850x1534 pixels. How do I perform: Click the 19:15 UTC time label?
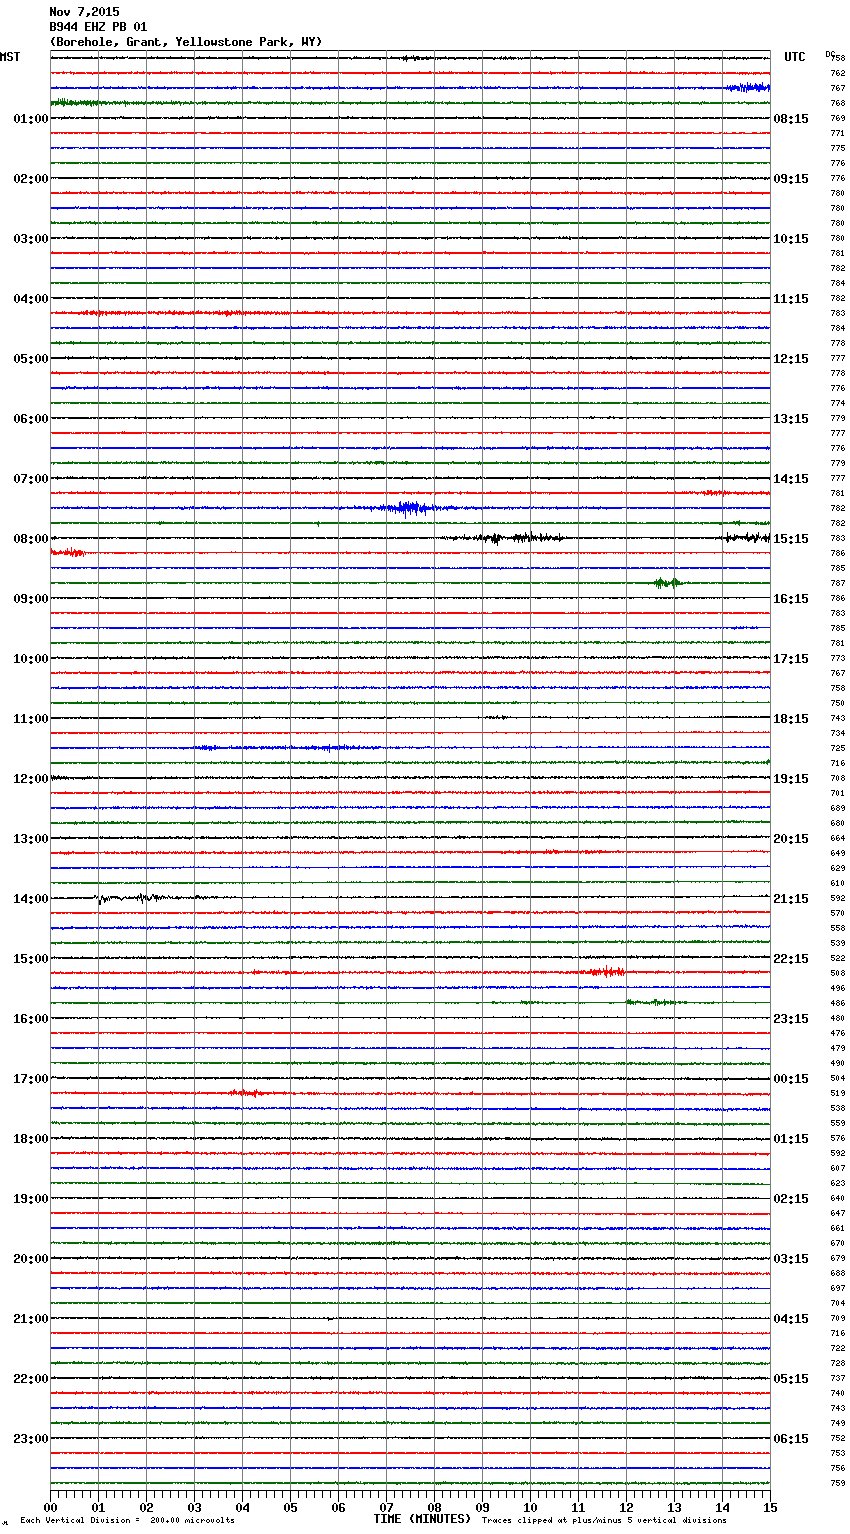[791, 779]
